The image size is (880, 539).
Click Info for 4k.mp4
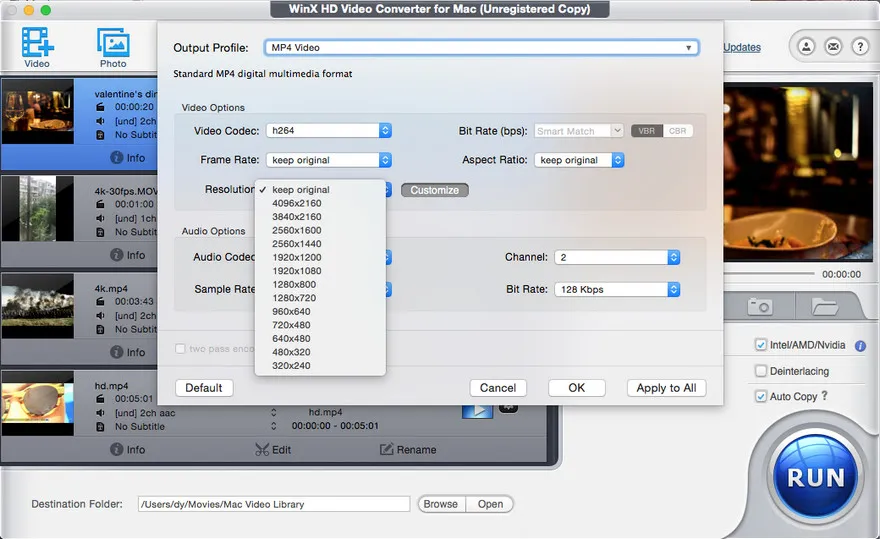[x=127, y=352]
